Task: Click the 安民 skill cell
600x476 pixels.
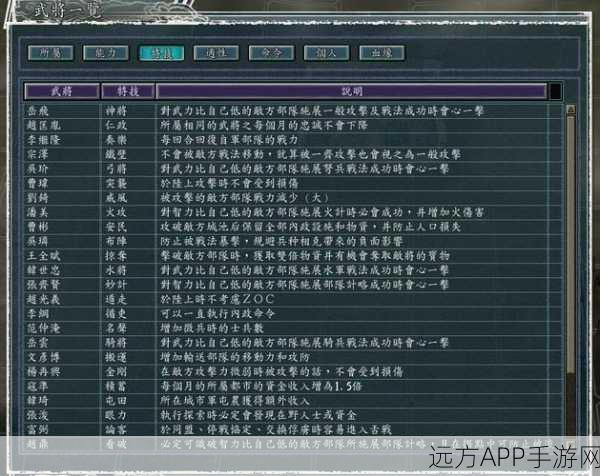Action: click(116, 227)
